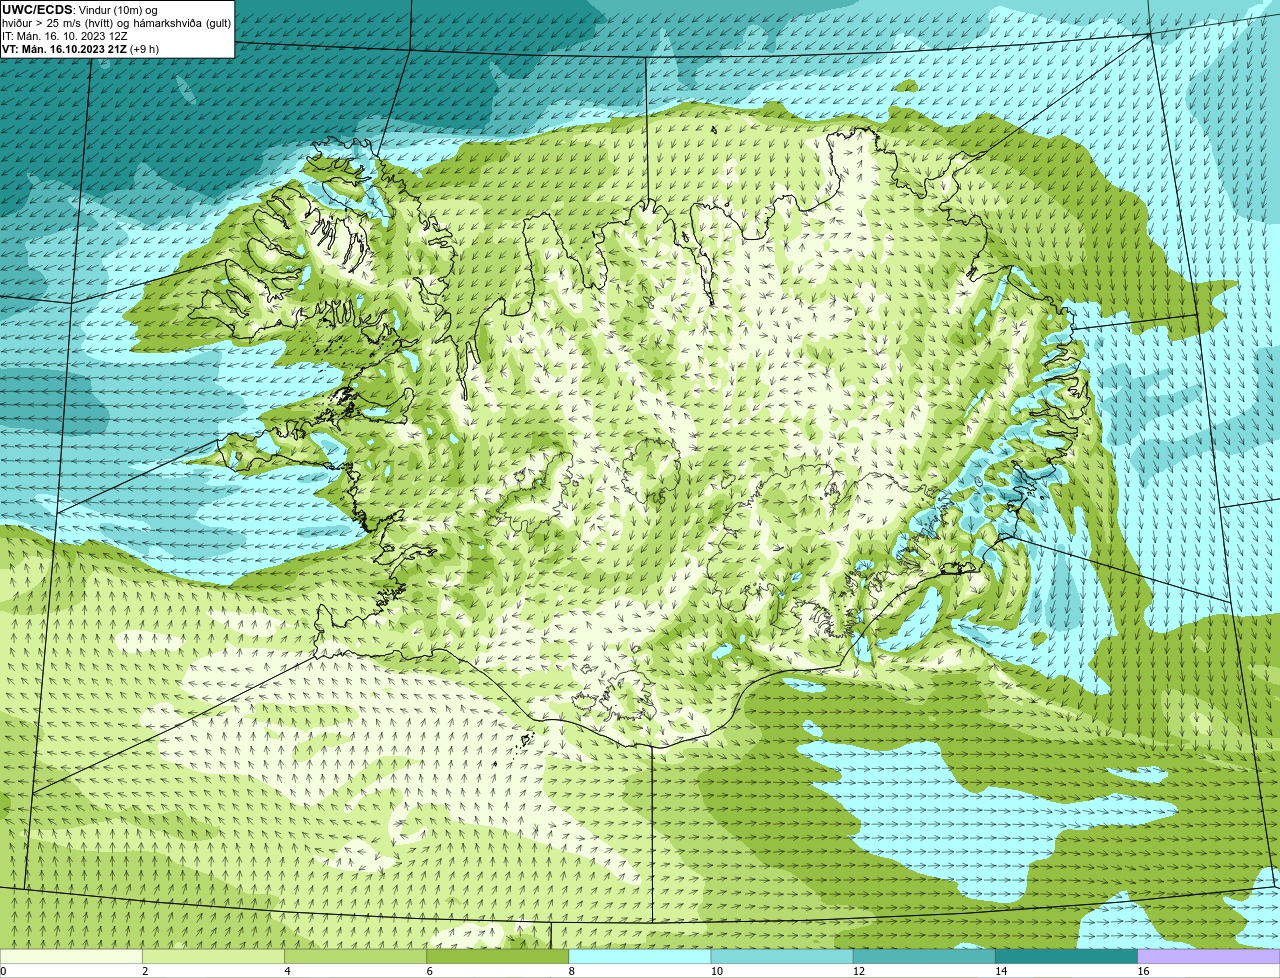1280x978 pixels.
Task: Click the "UWC/ECDS: Vindur (10m) og" title line
Action: 79,10
